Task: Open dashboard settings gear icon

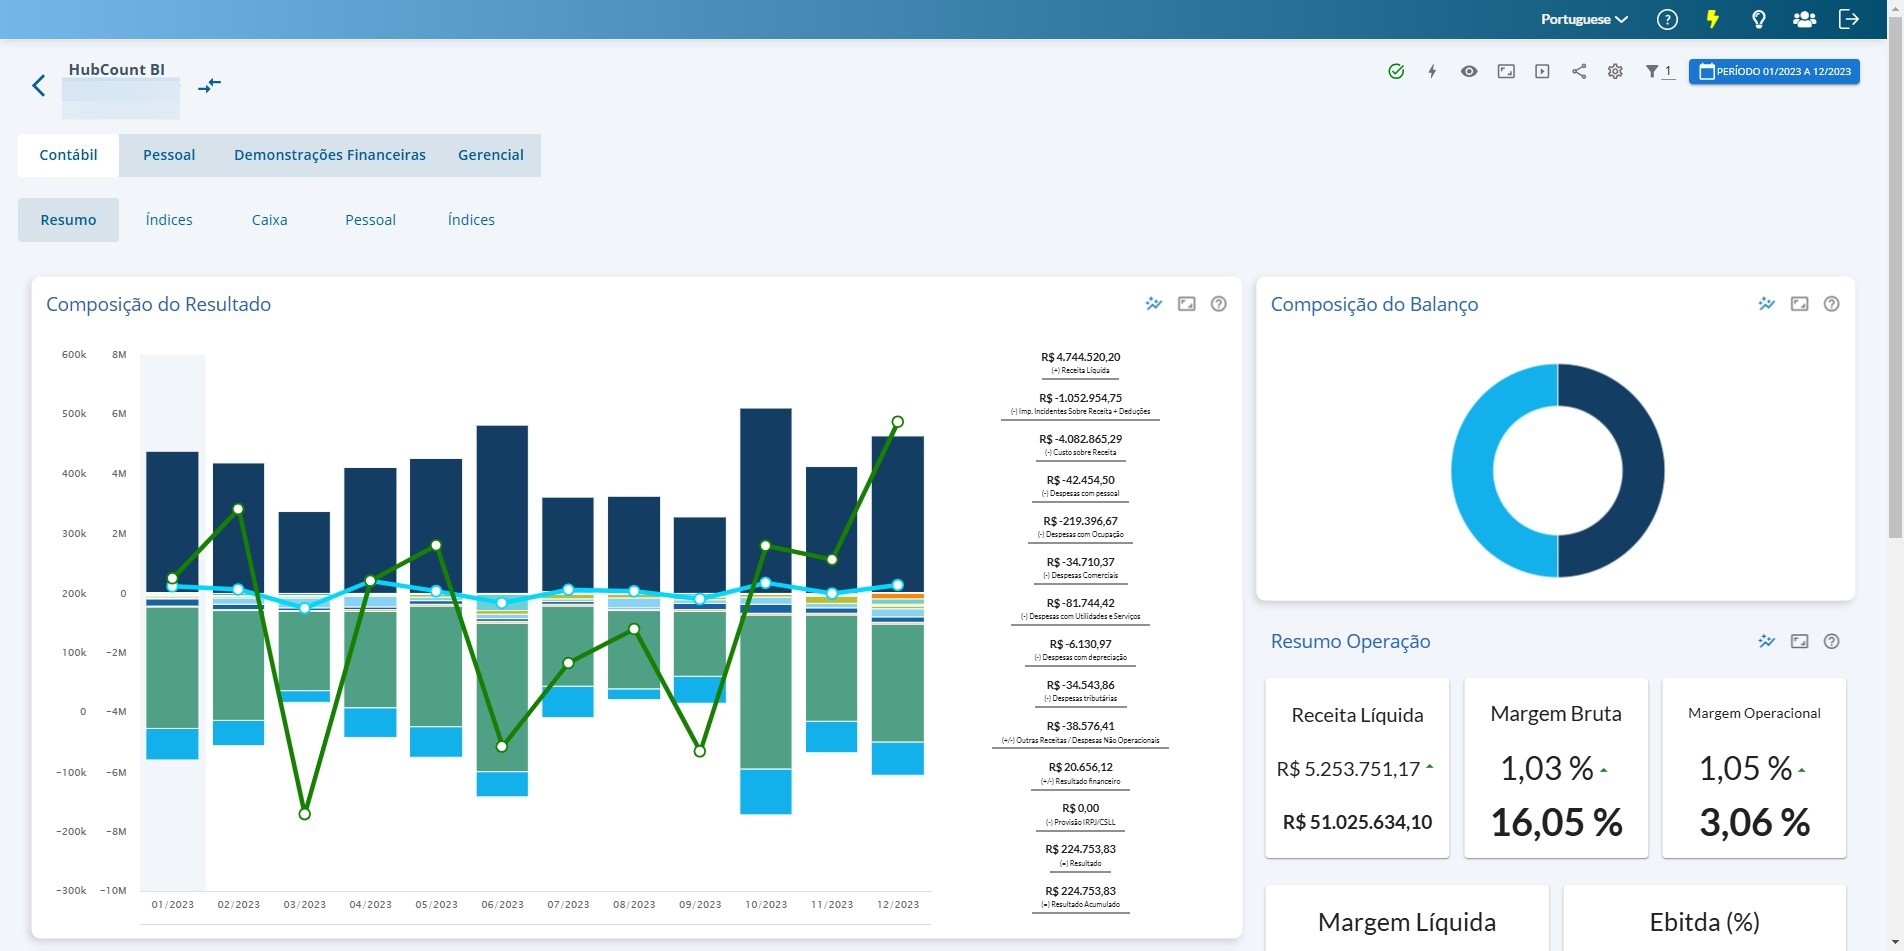Action: tap(1615, 71)
